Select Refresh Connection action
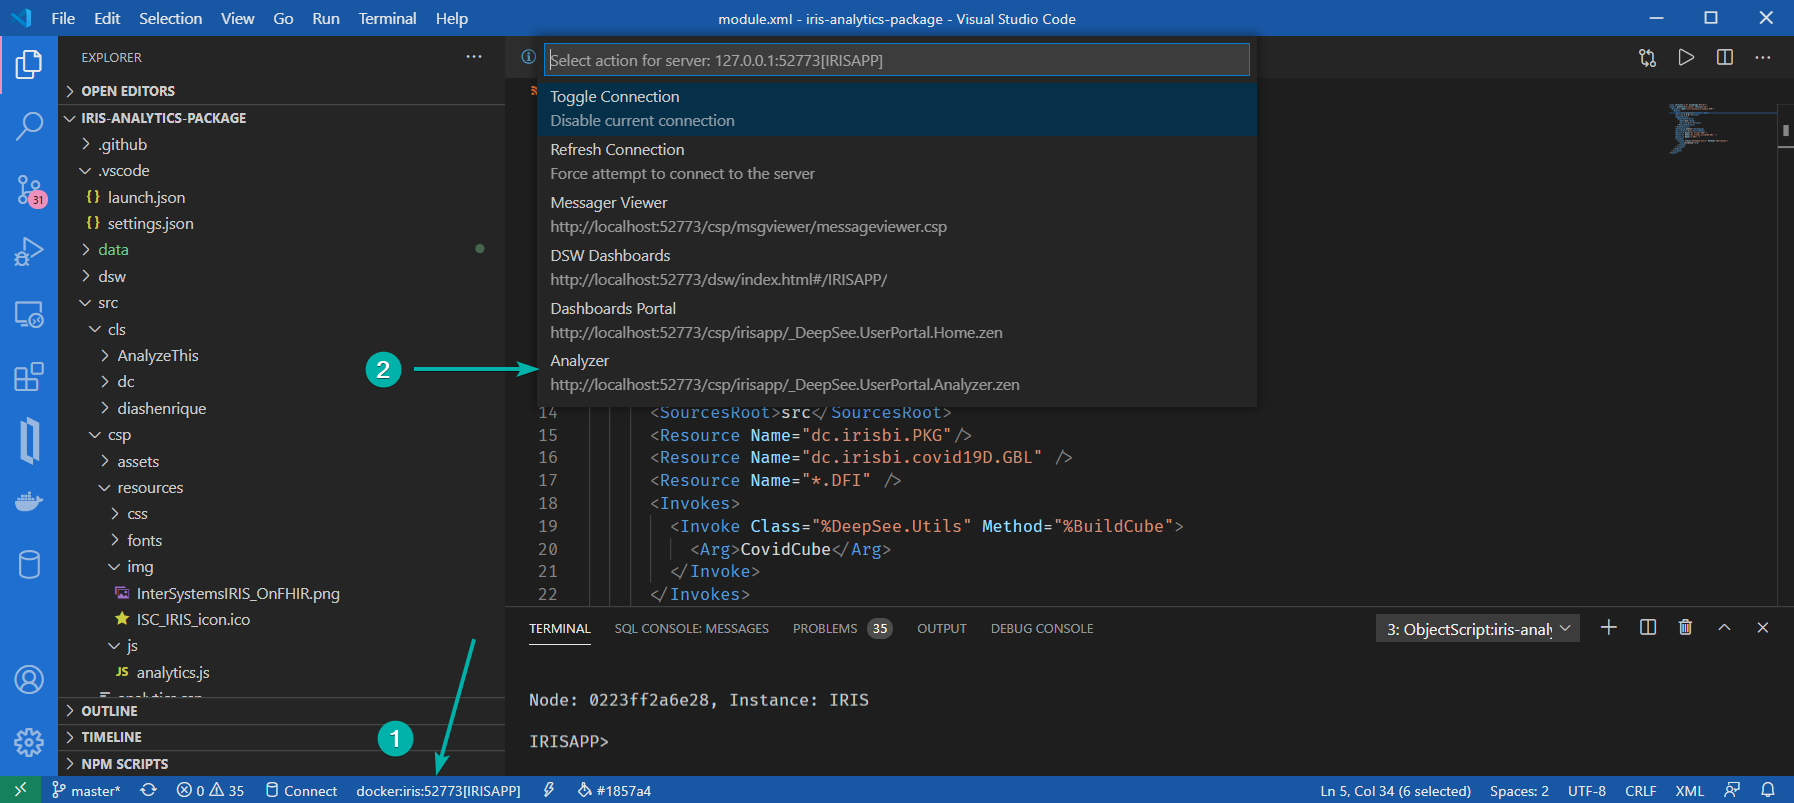The image size is (1794, 803). [x=896, y=162]
